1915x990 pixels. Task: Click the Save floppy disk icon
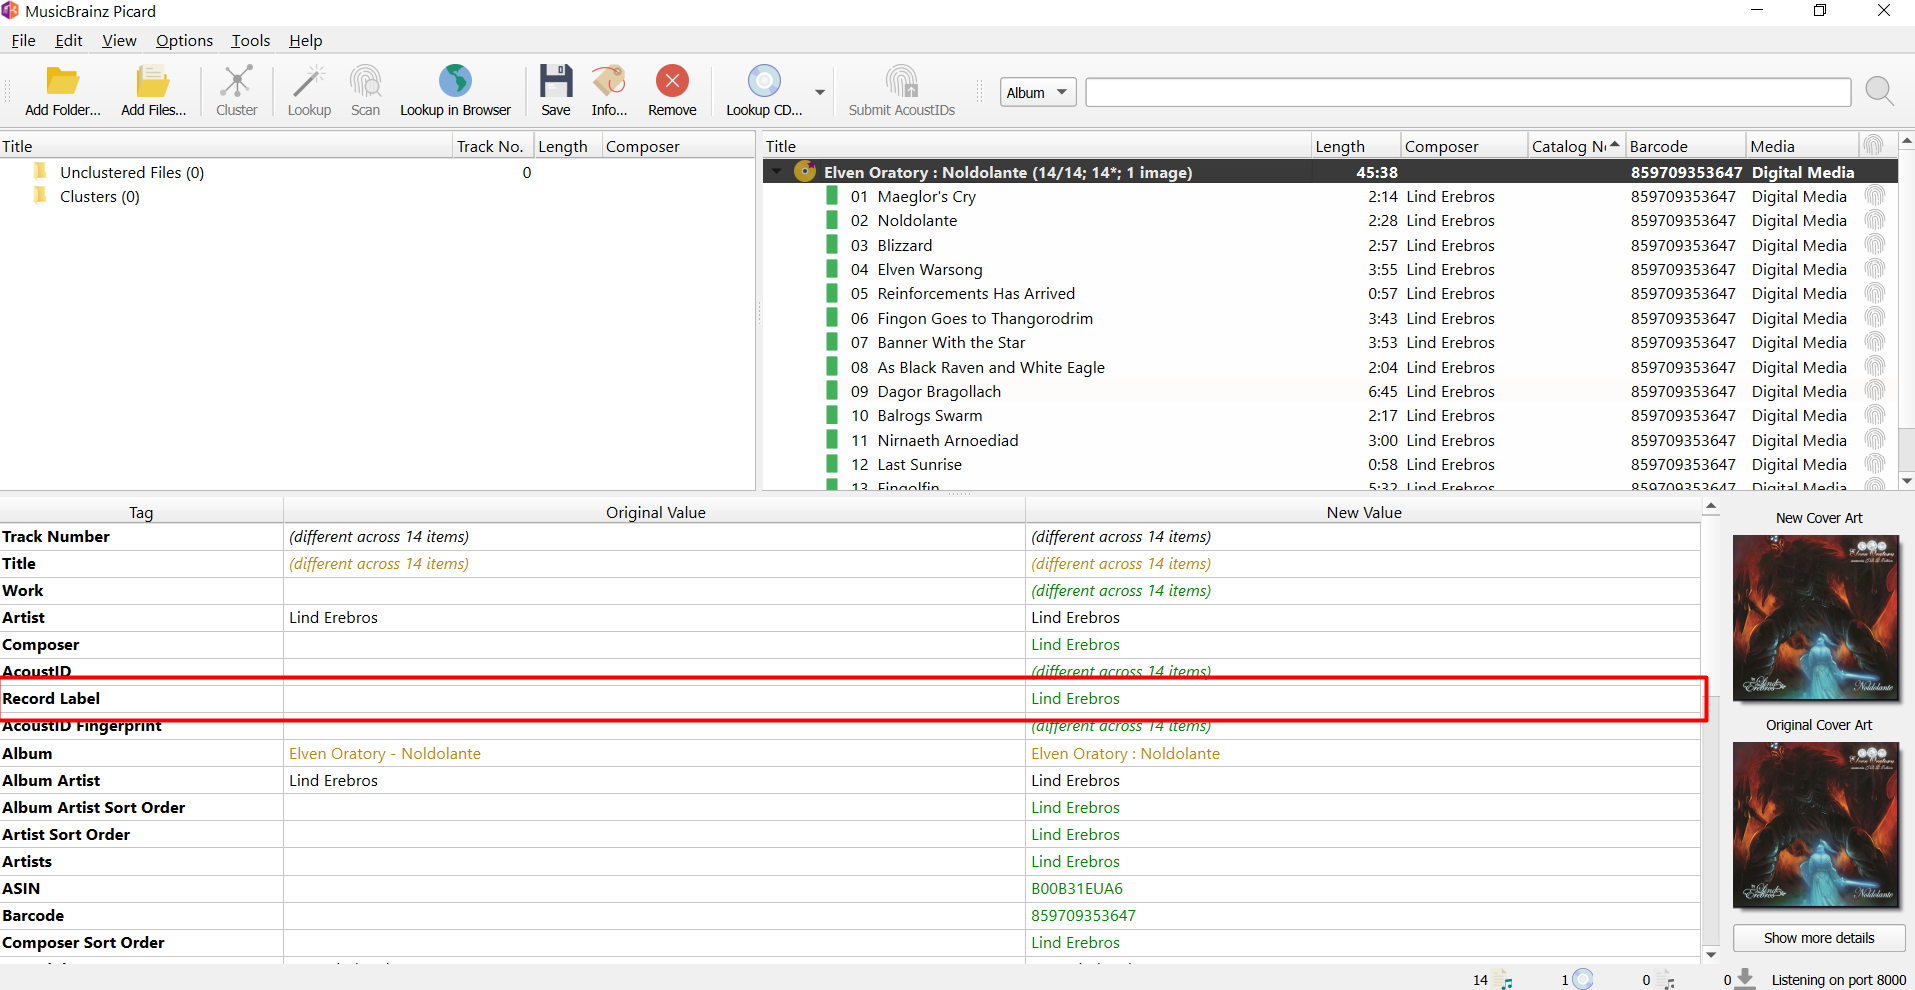(556, 81)
